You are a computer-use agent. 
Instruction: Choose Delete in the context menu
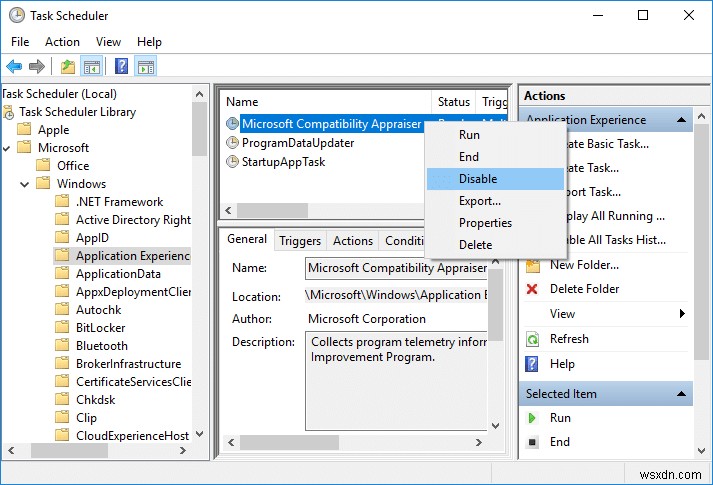point(495,245)
